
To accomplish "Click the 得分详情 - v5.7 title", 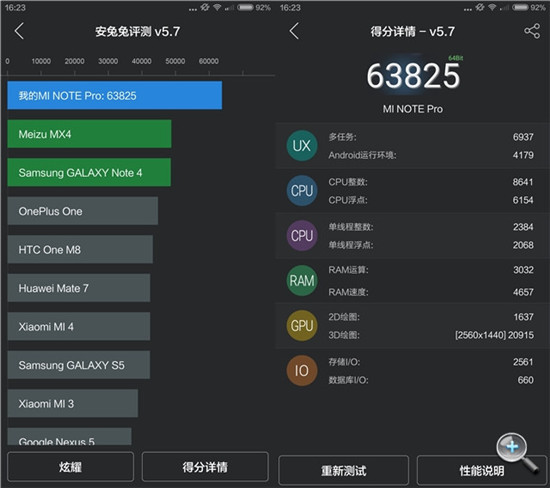I will pos(412,32).
